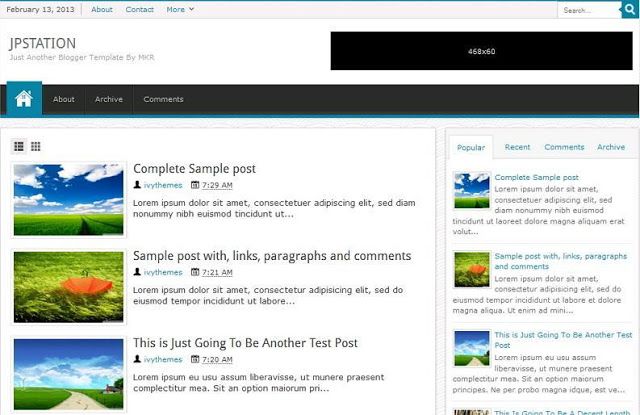
Task: Open Archive in dark navigation bar
Action: point(109,99)
